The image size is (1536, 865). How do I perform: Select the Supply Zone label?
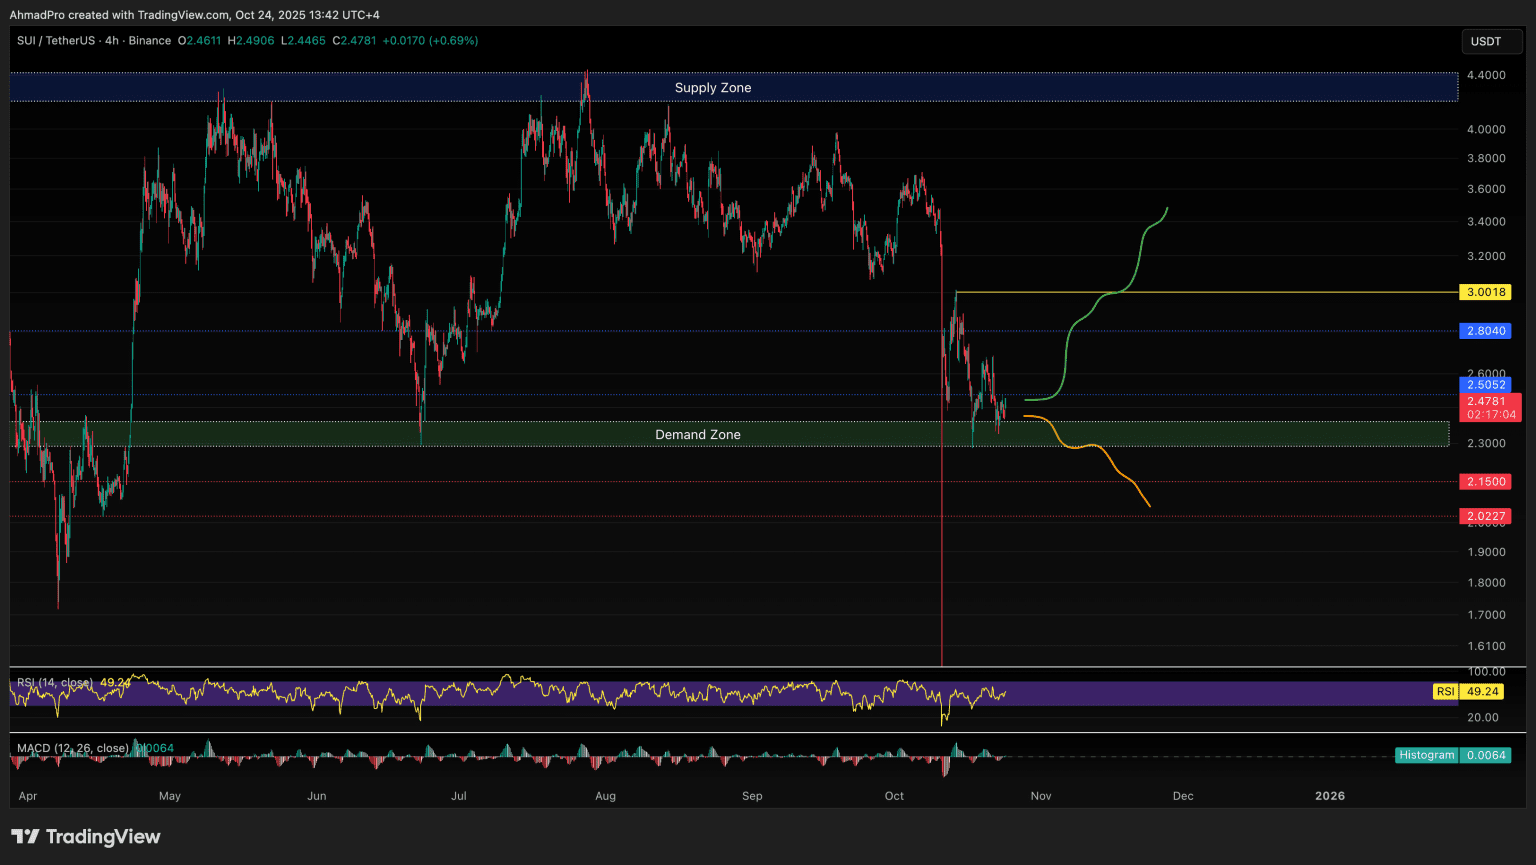coord(712,88)
